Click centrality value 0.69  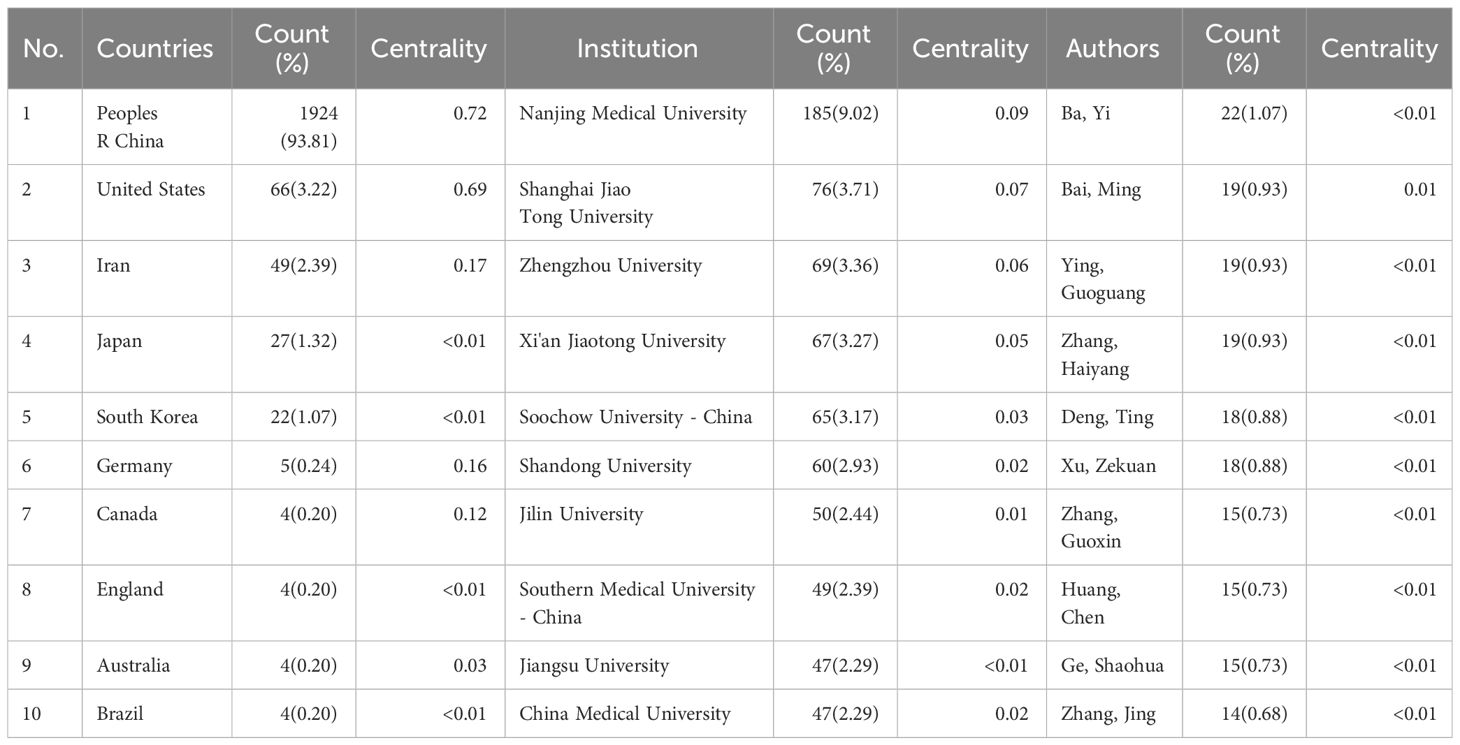click(470, 189)
